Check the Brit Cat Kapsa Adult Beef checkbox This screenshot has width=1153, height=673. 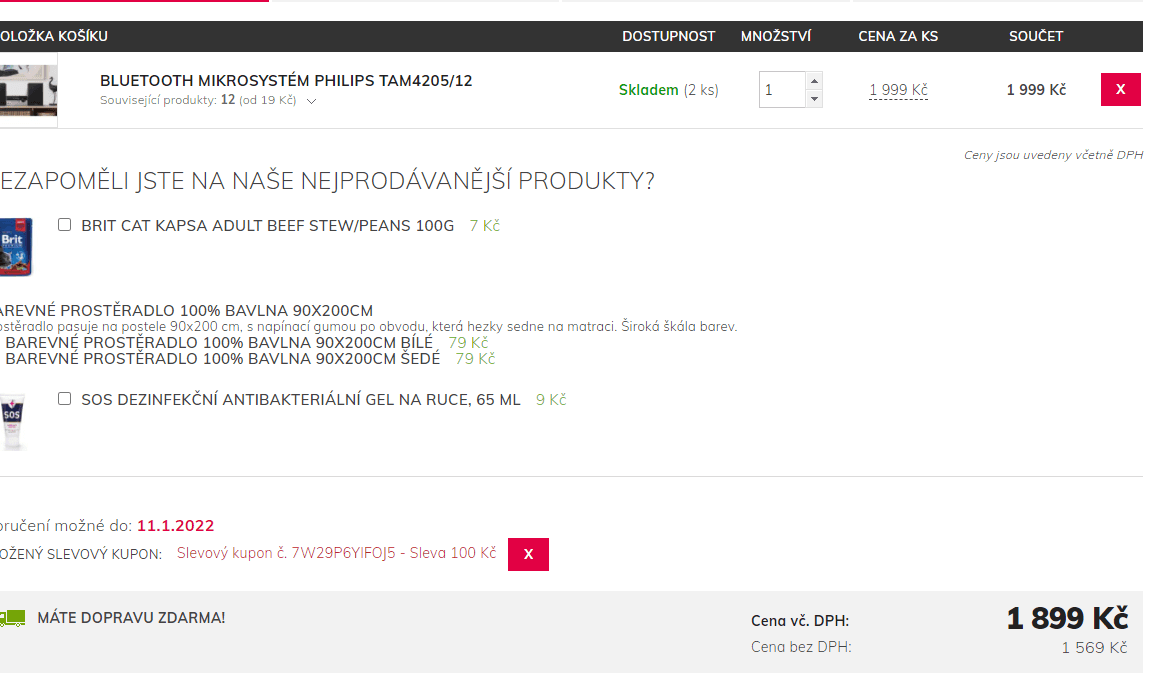(65, 225)
